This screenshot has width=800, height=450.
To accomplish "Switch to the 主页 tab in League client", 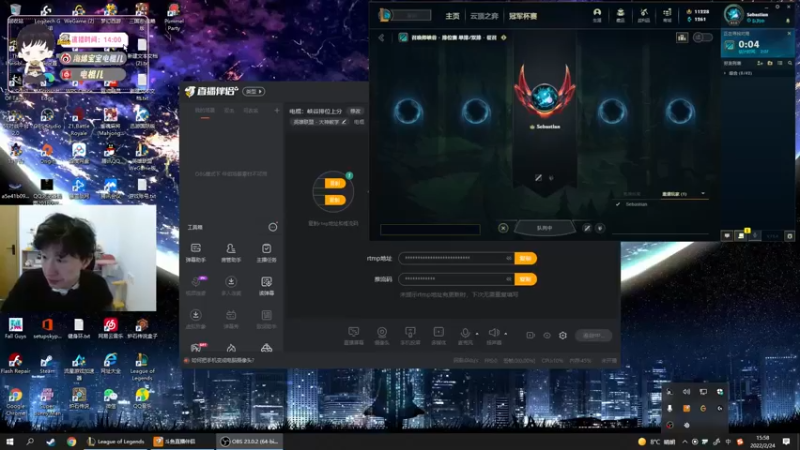I will tap(453, 16).
